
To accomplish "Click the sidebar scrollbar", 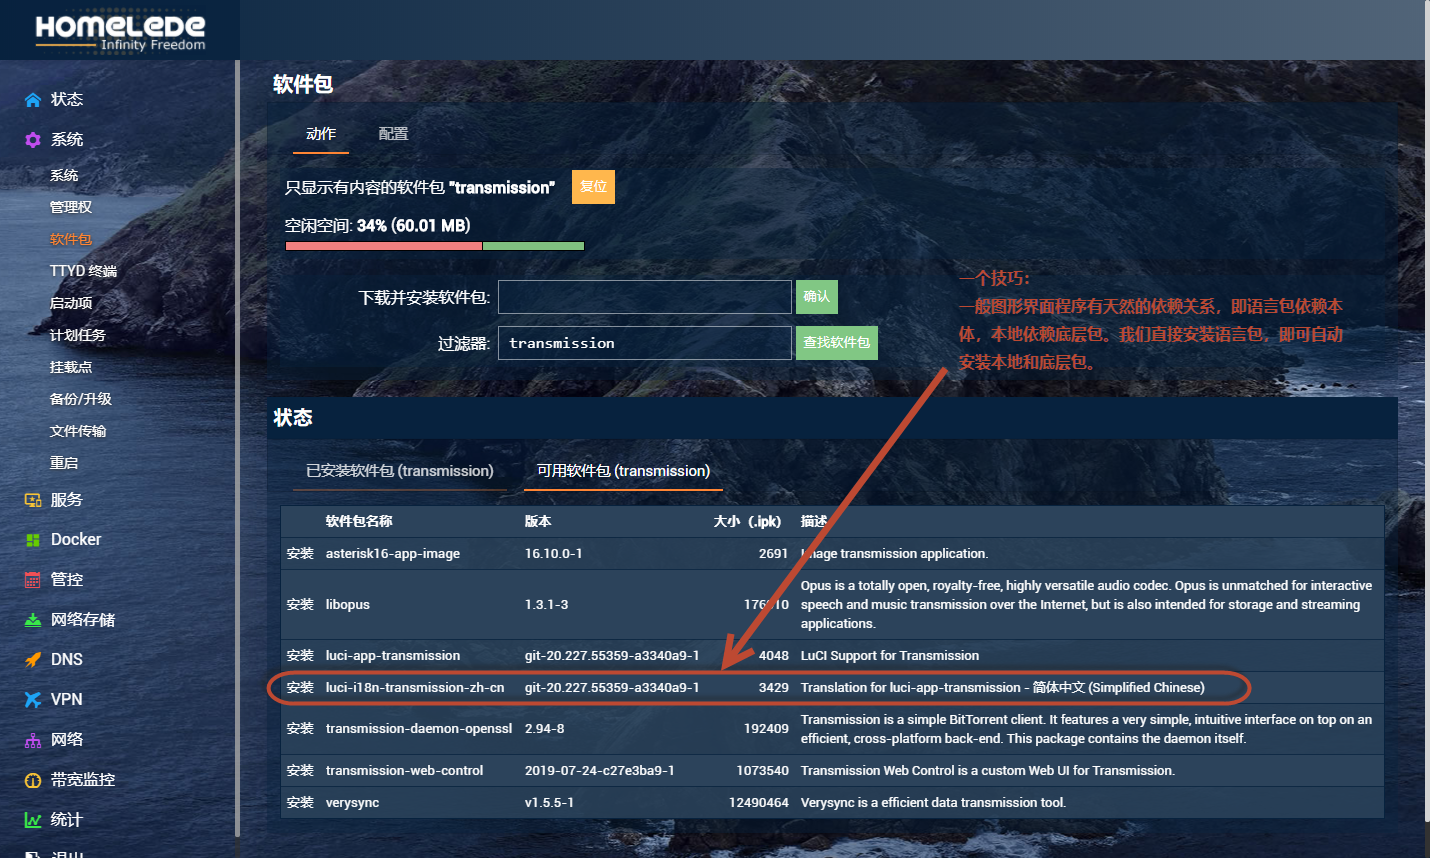I will point(237,448).
